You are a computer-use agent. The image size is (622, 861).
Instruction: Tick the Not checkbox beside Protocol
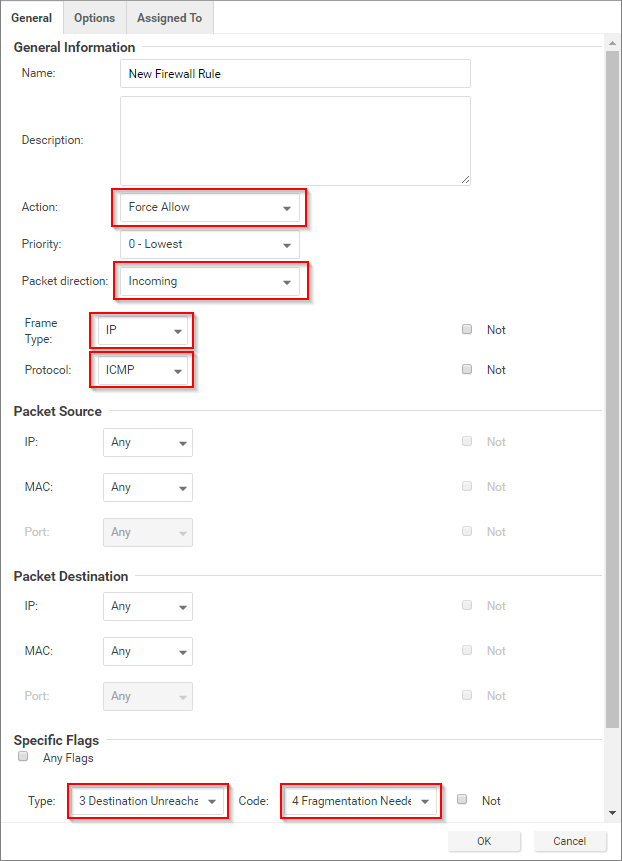click(x=467, y=369)
